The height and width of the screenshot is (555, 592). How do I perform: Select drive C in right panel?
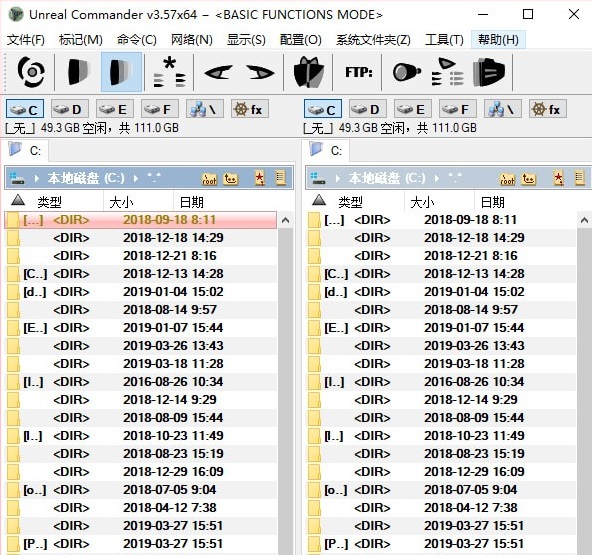point(323,109)
